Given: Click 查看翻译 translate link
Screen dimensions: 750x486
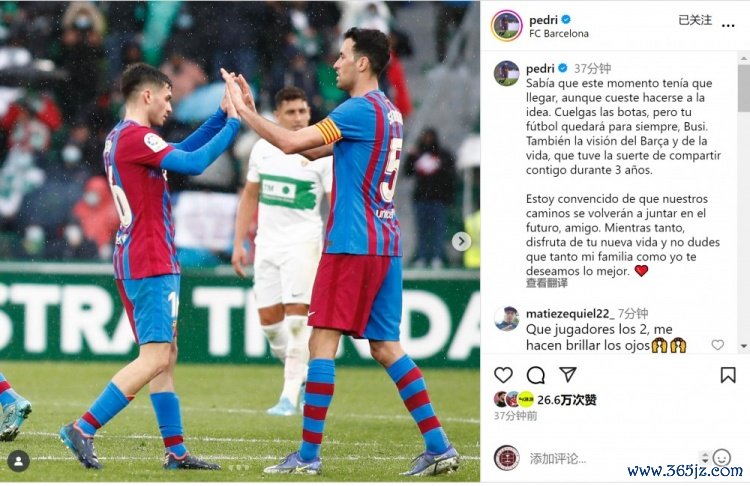Looking at the screenshot, I should pos(547,283).
